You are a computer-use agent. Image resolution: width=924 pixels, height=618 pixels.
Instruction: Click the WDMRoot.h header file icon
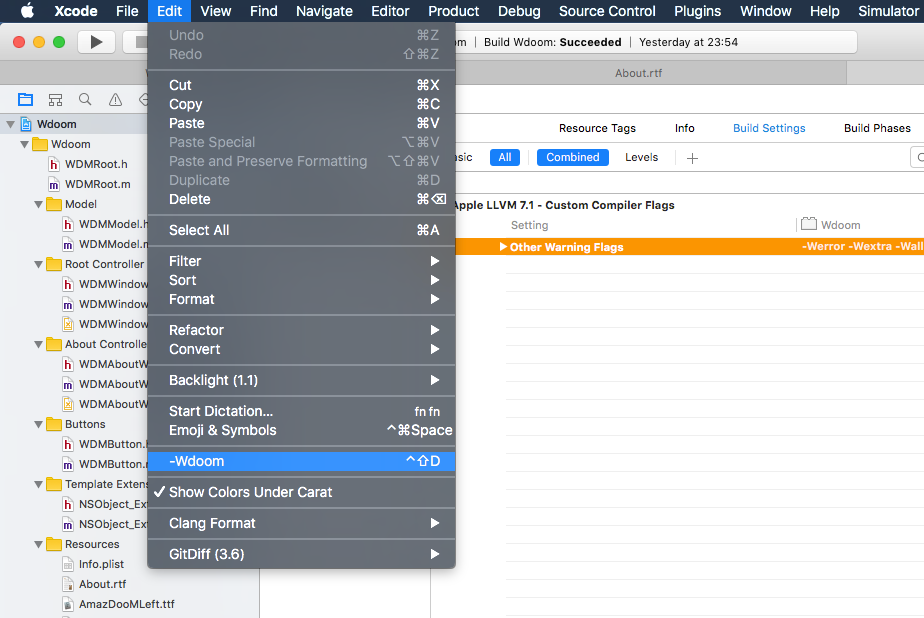click(x=54, y=164)
